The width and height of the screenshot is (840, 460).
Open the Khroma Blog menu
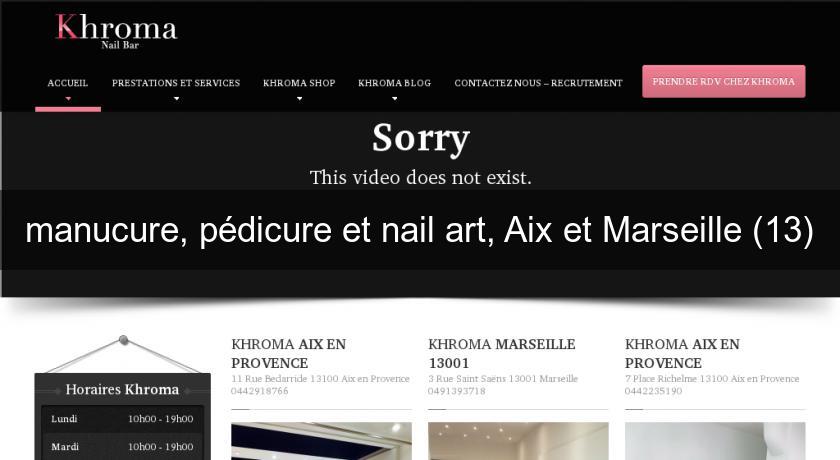tap(394, 83)
